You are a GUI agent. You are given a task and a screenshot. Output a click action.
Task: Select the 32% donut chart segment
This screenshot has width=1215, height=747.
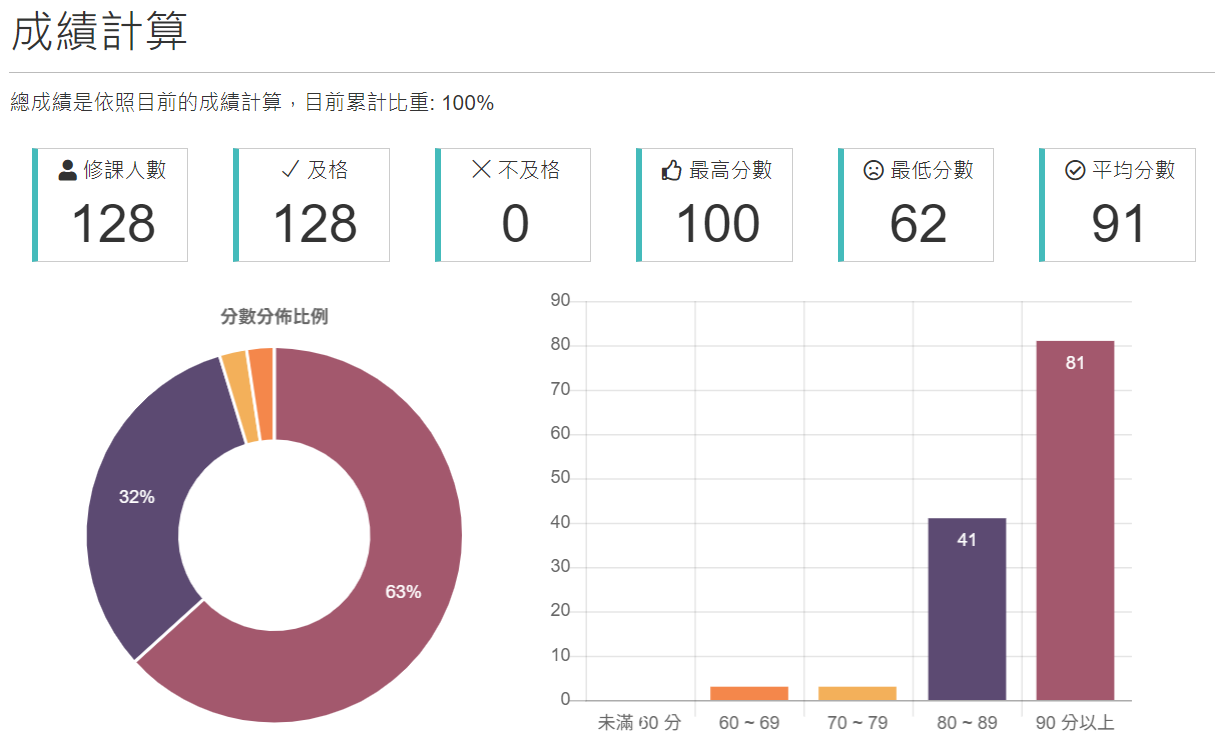[138, 495]
